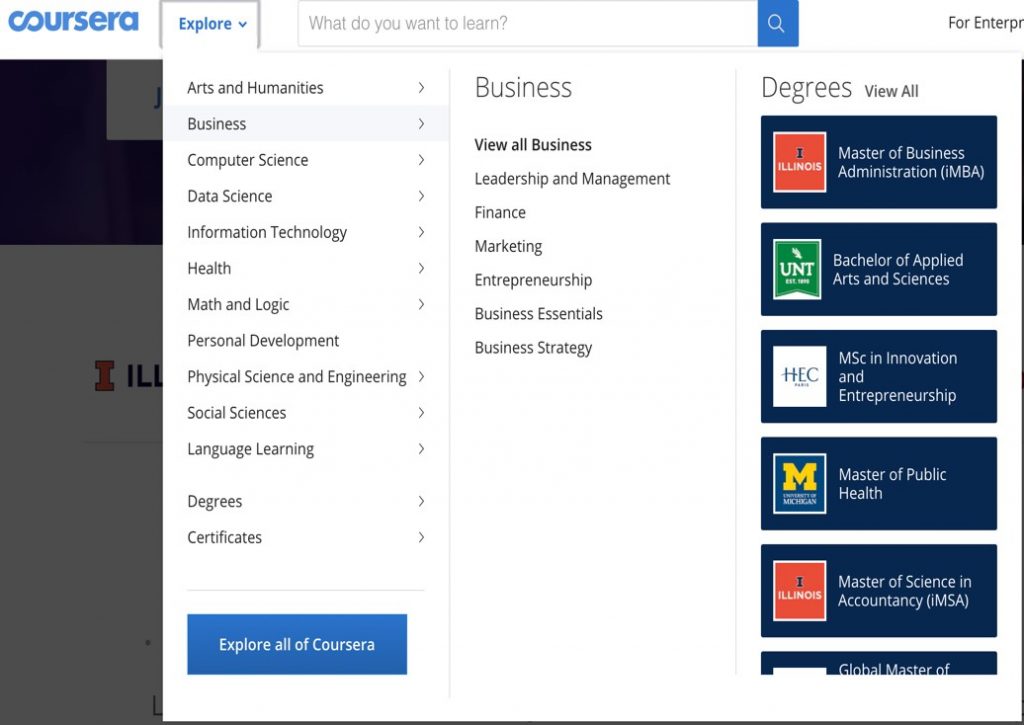Select the Health category label
Screen dimensions: 1024x725
[x=209, y=268]
